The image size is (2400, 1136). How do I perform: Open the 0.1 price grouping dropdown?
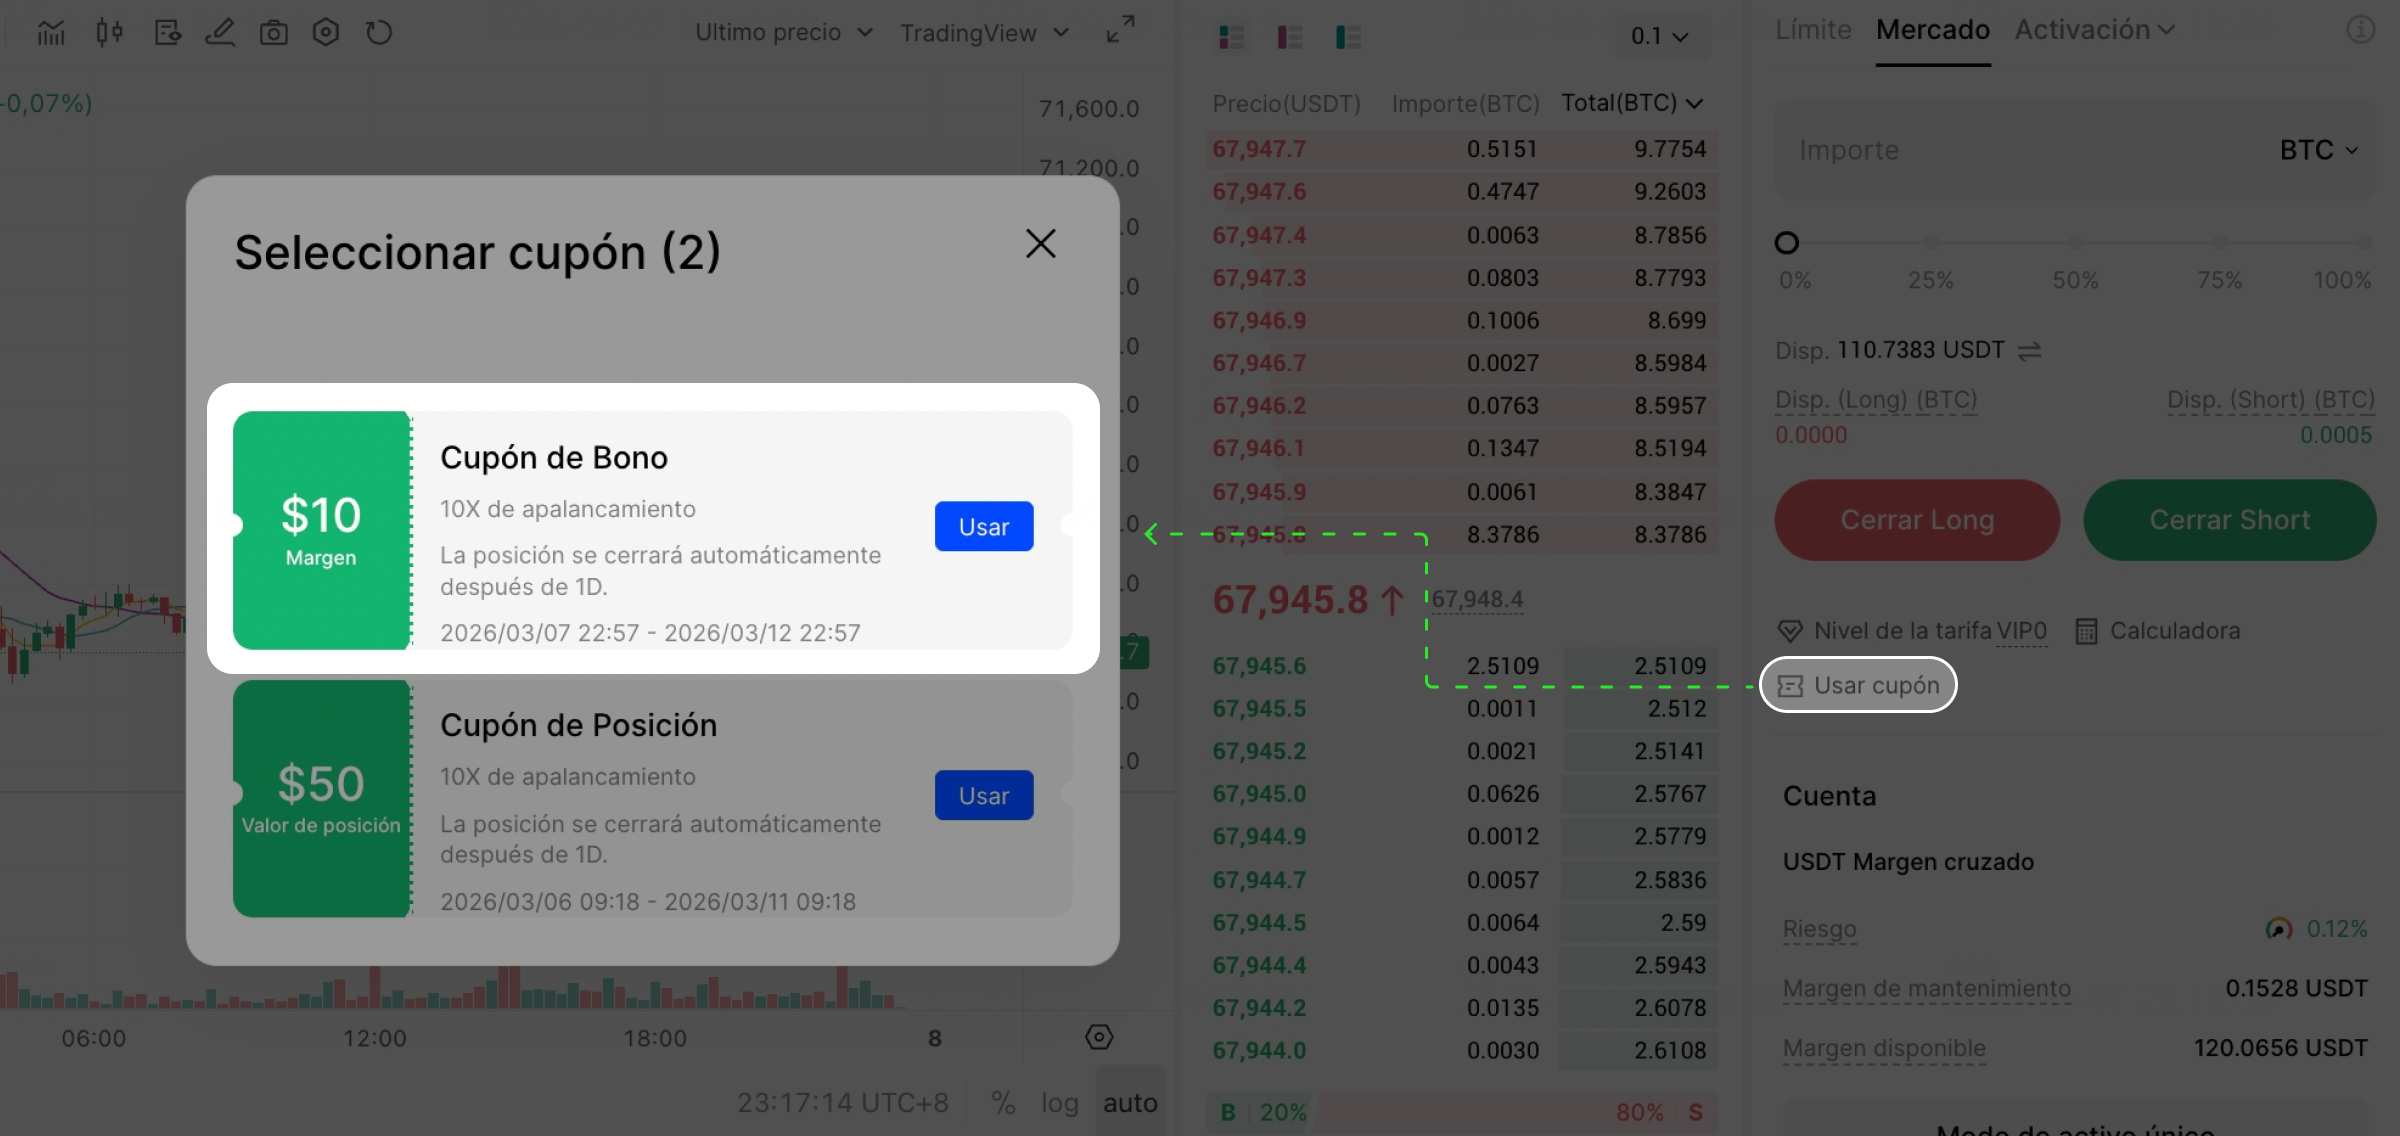coord(1659,37)
